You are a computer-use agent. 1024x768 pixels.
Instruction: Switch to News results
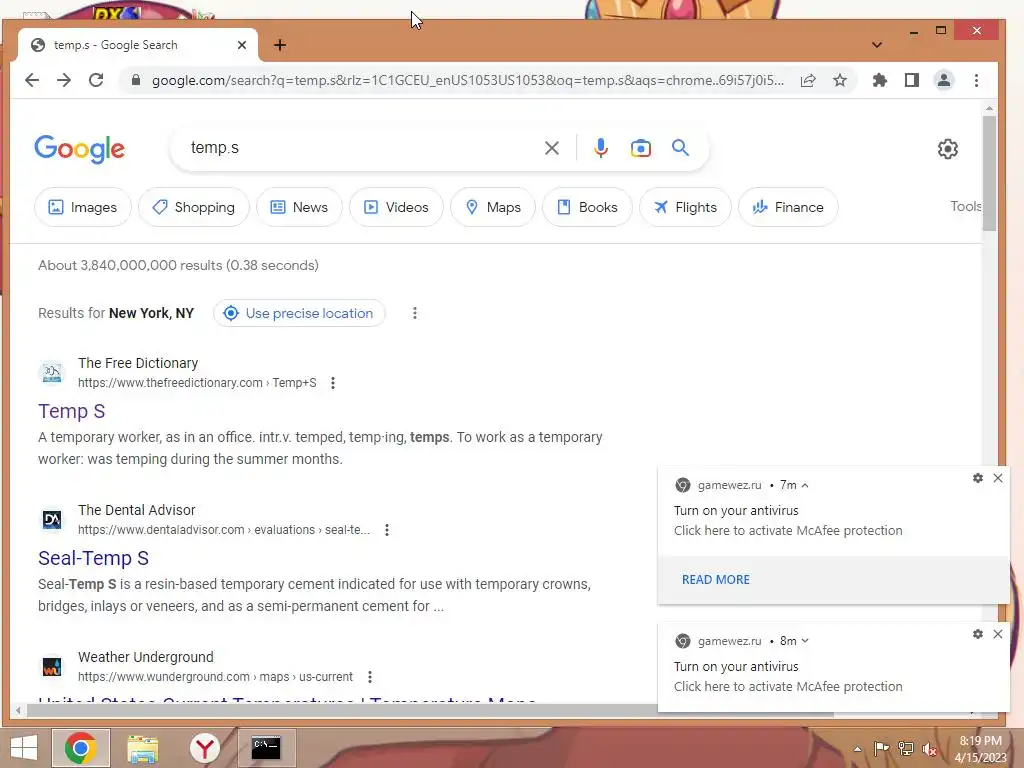click(x=299, y=207)
